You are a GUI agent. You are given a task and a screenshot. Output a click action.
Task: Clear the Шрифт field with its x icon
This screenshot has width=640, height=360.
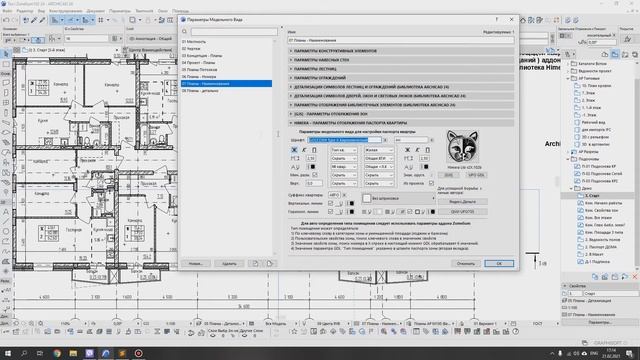pyautogui.click(x=384, y=140)
